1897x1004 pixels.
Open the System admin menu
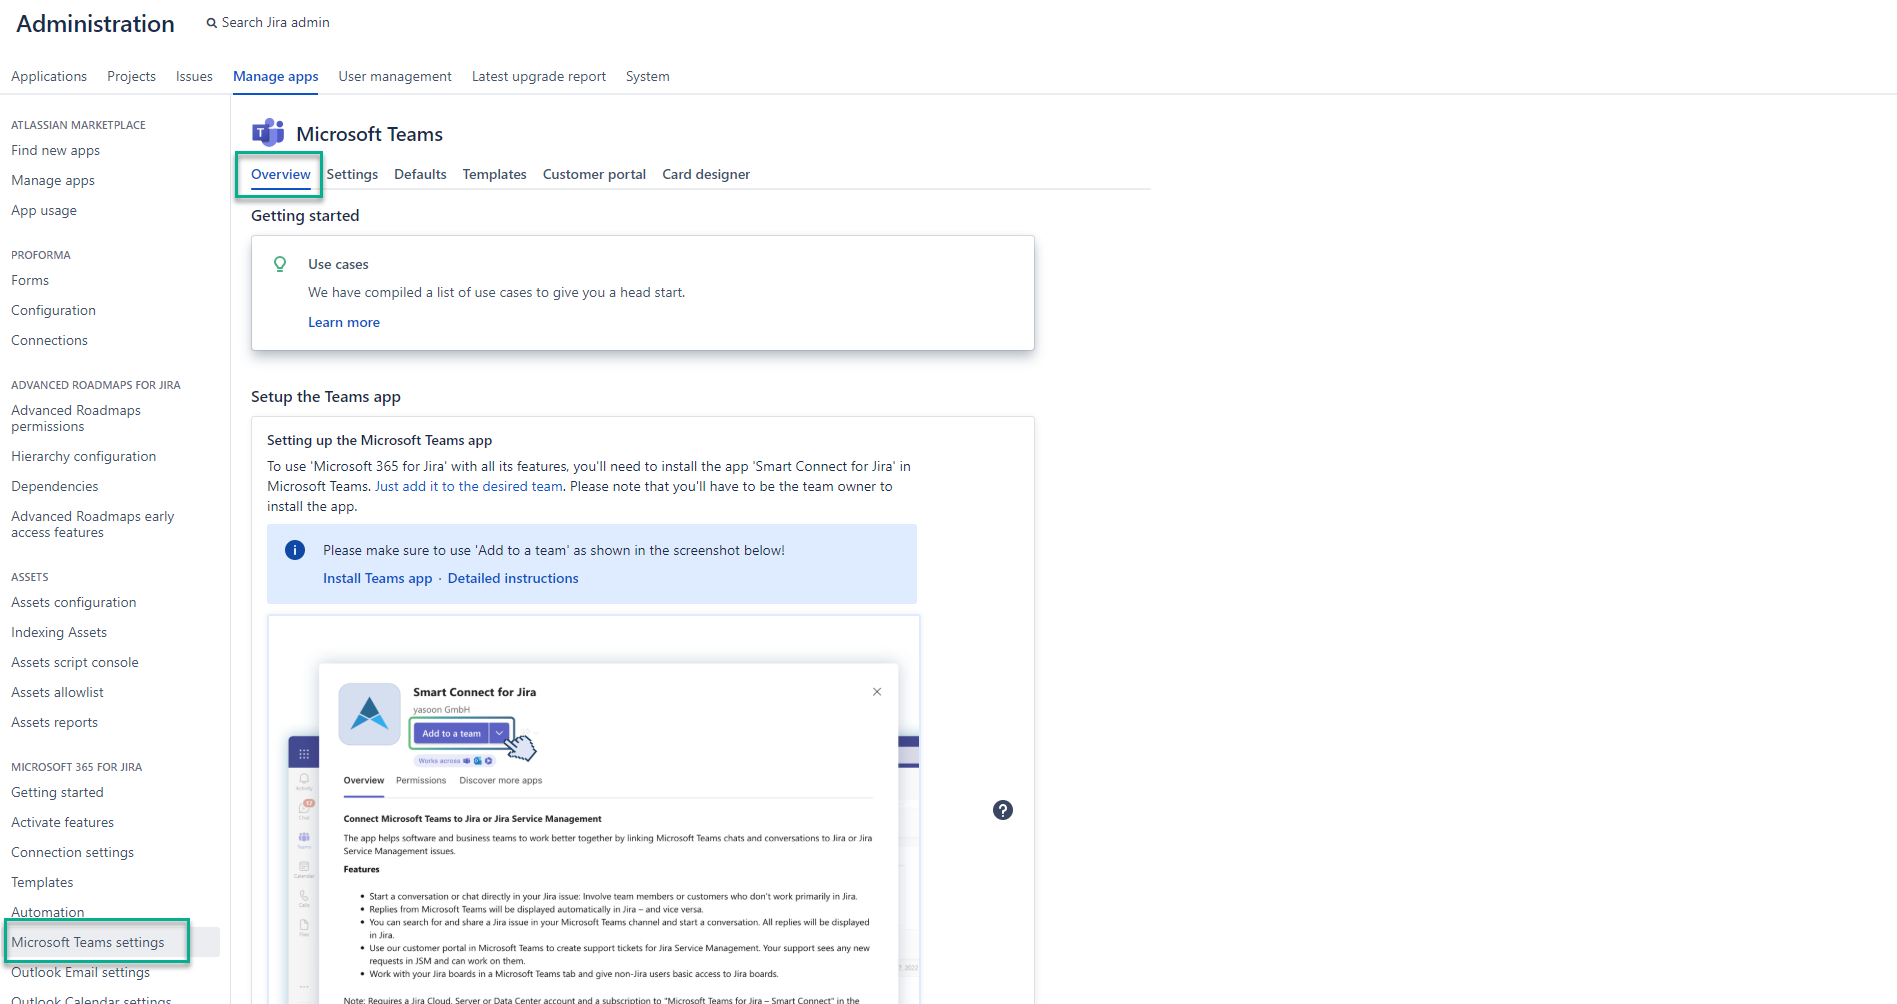tap(648, 76)
